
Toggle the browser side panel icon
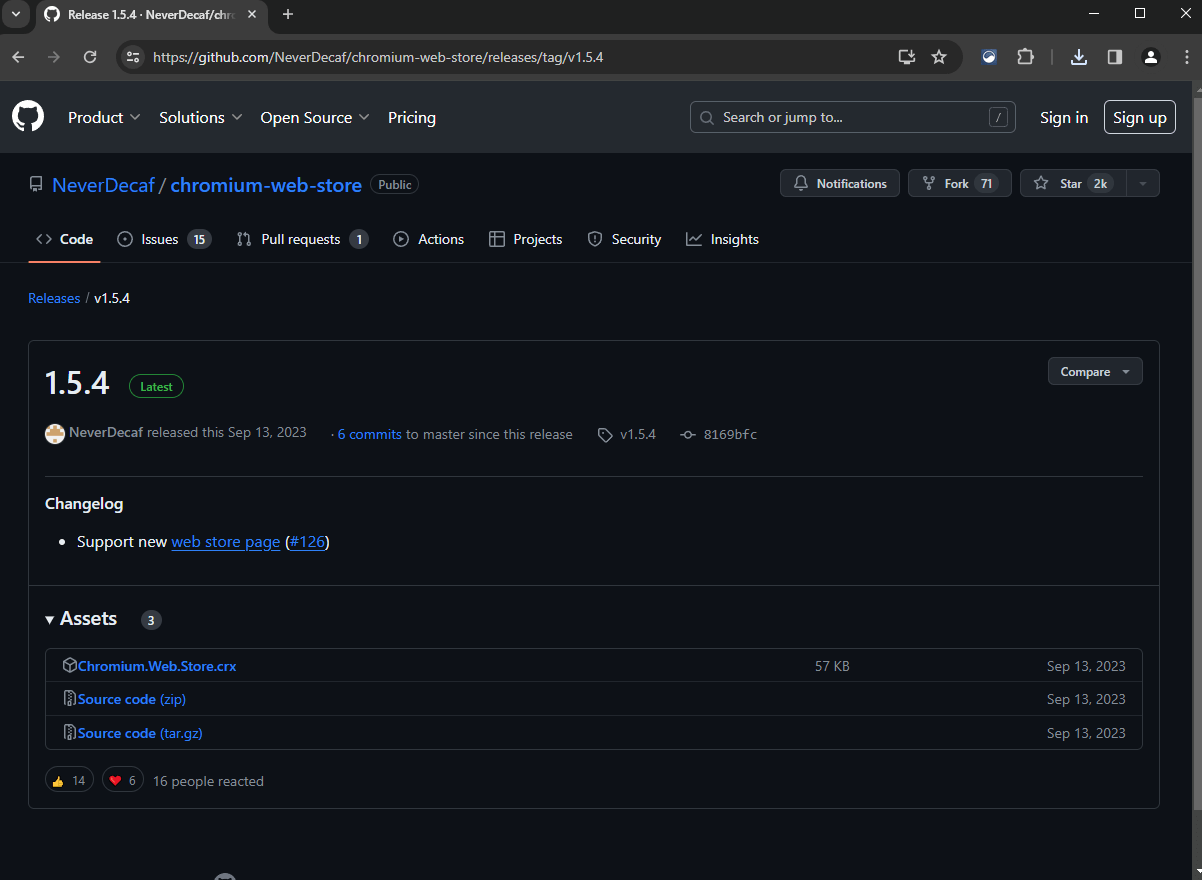pyautogui.click(x=1115, y=57)
